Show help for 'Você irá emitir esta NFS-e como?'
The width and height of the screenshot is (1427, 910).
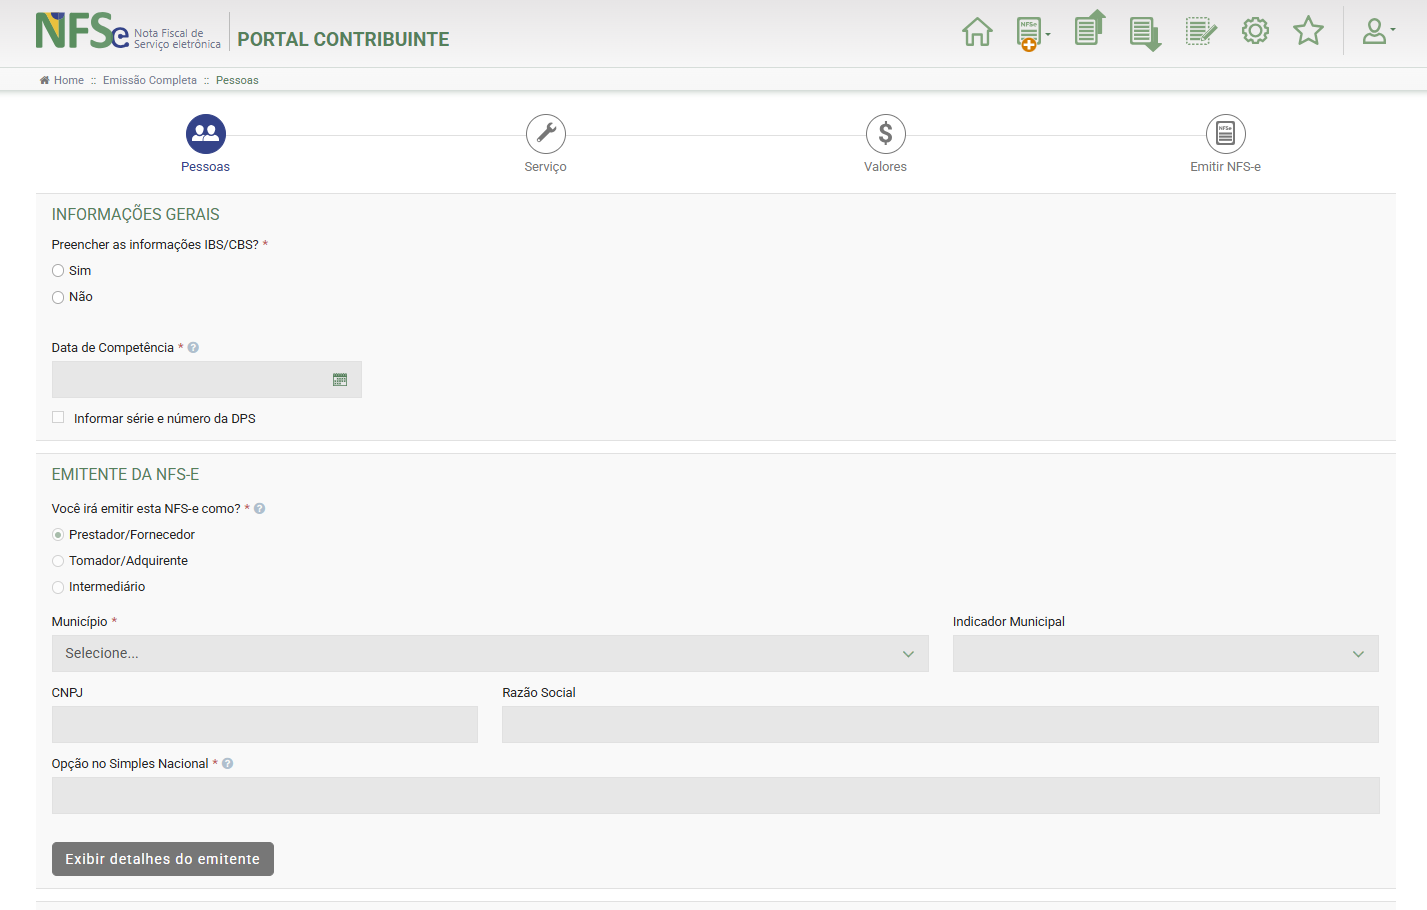click(x=259, y=509)
